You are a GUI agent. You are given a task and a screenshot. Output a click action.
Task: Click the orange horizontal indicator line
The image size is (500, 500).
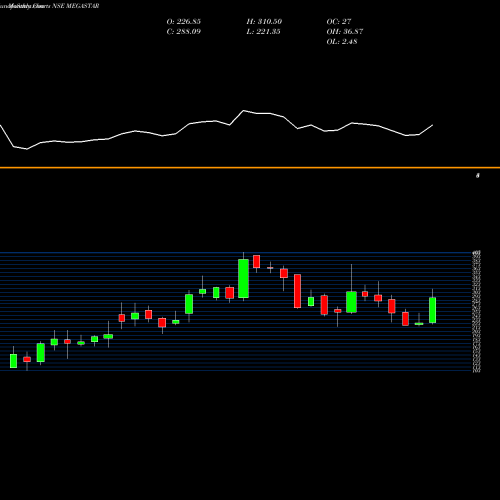point(250,168)
